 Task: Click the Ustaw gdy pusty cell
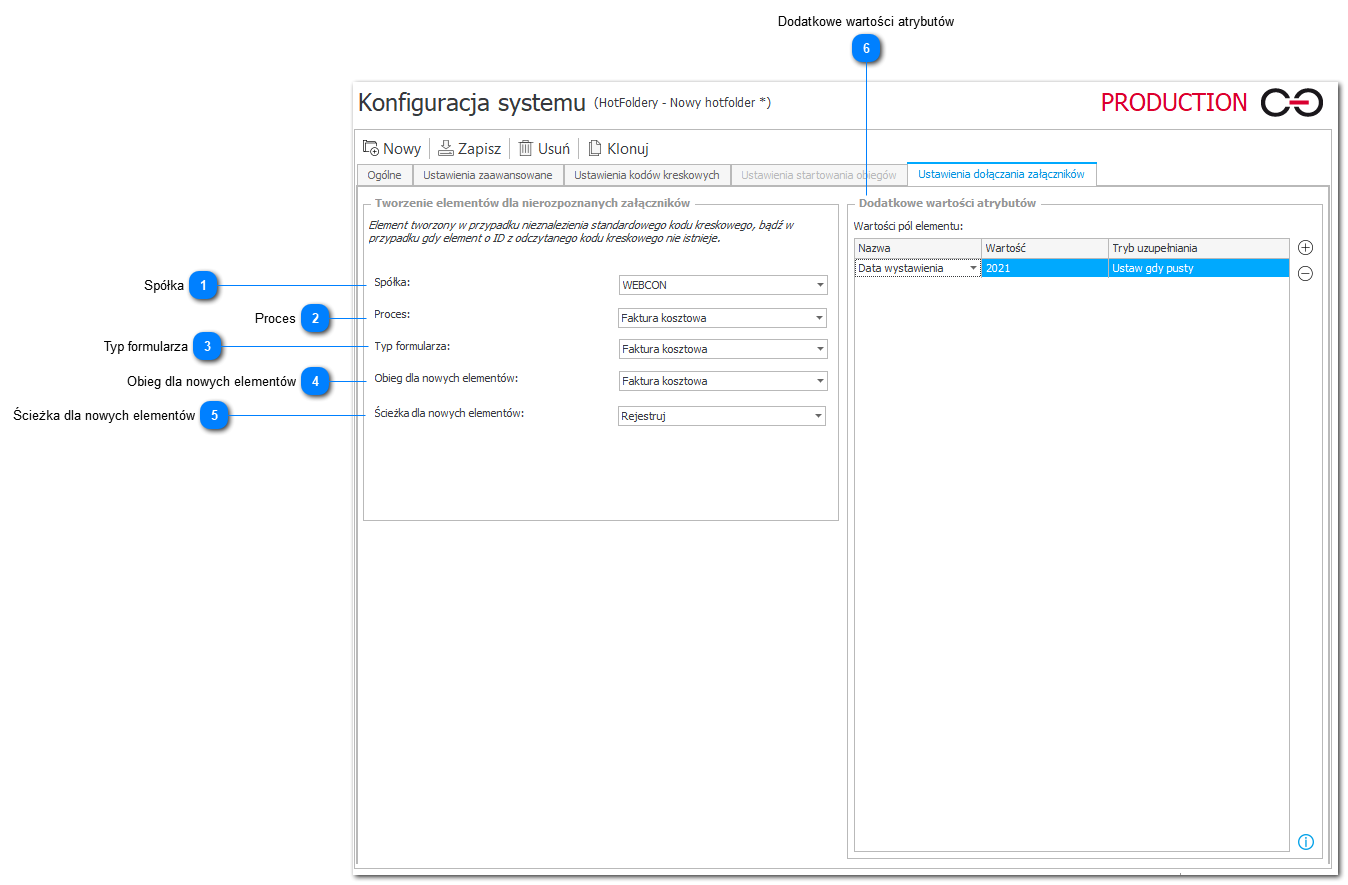click(1199, 268)
